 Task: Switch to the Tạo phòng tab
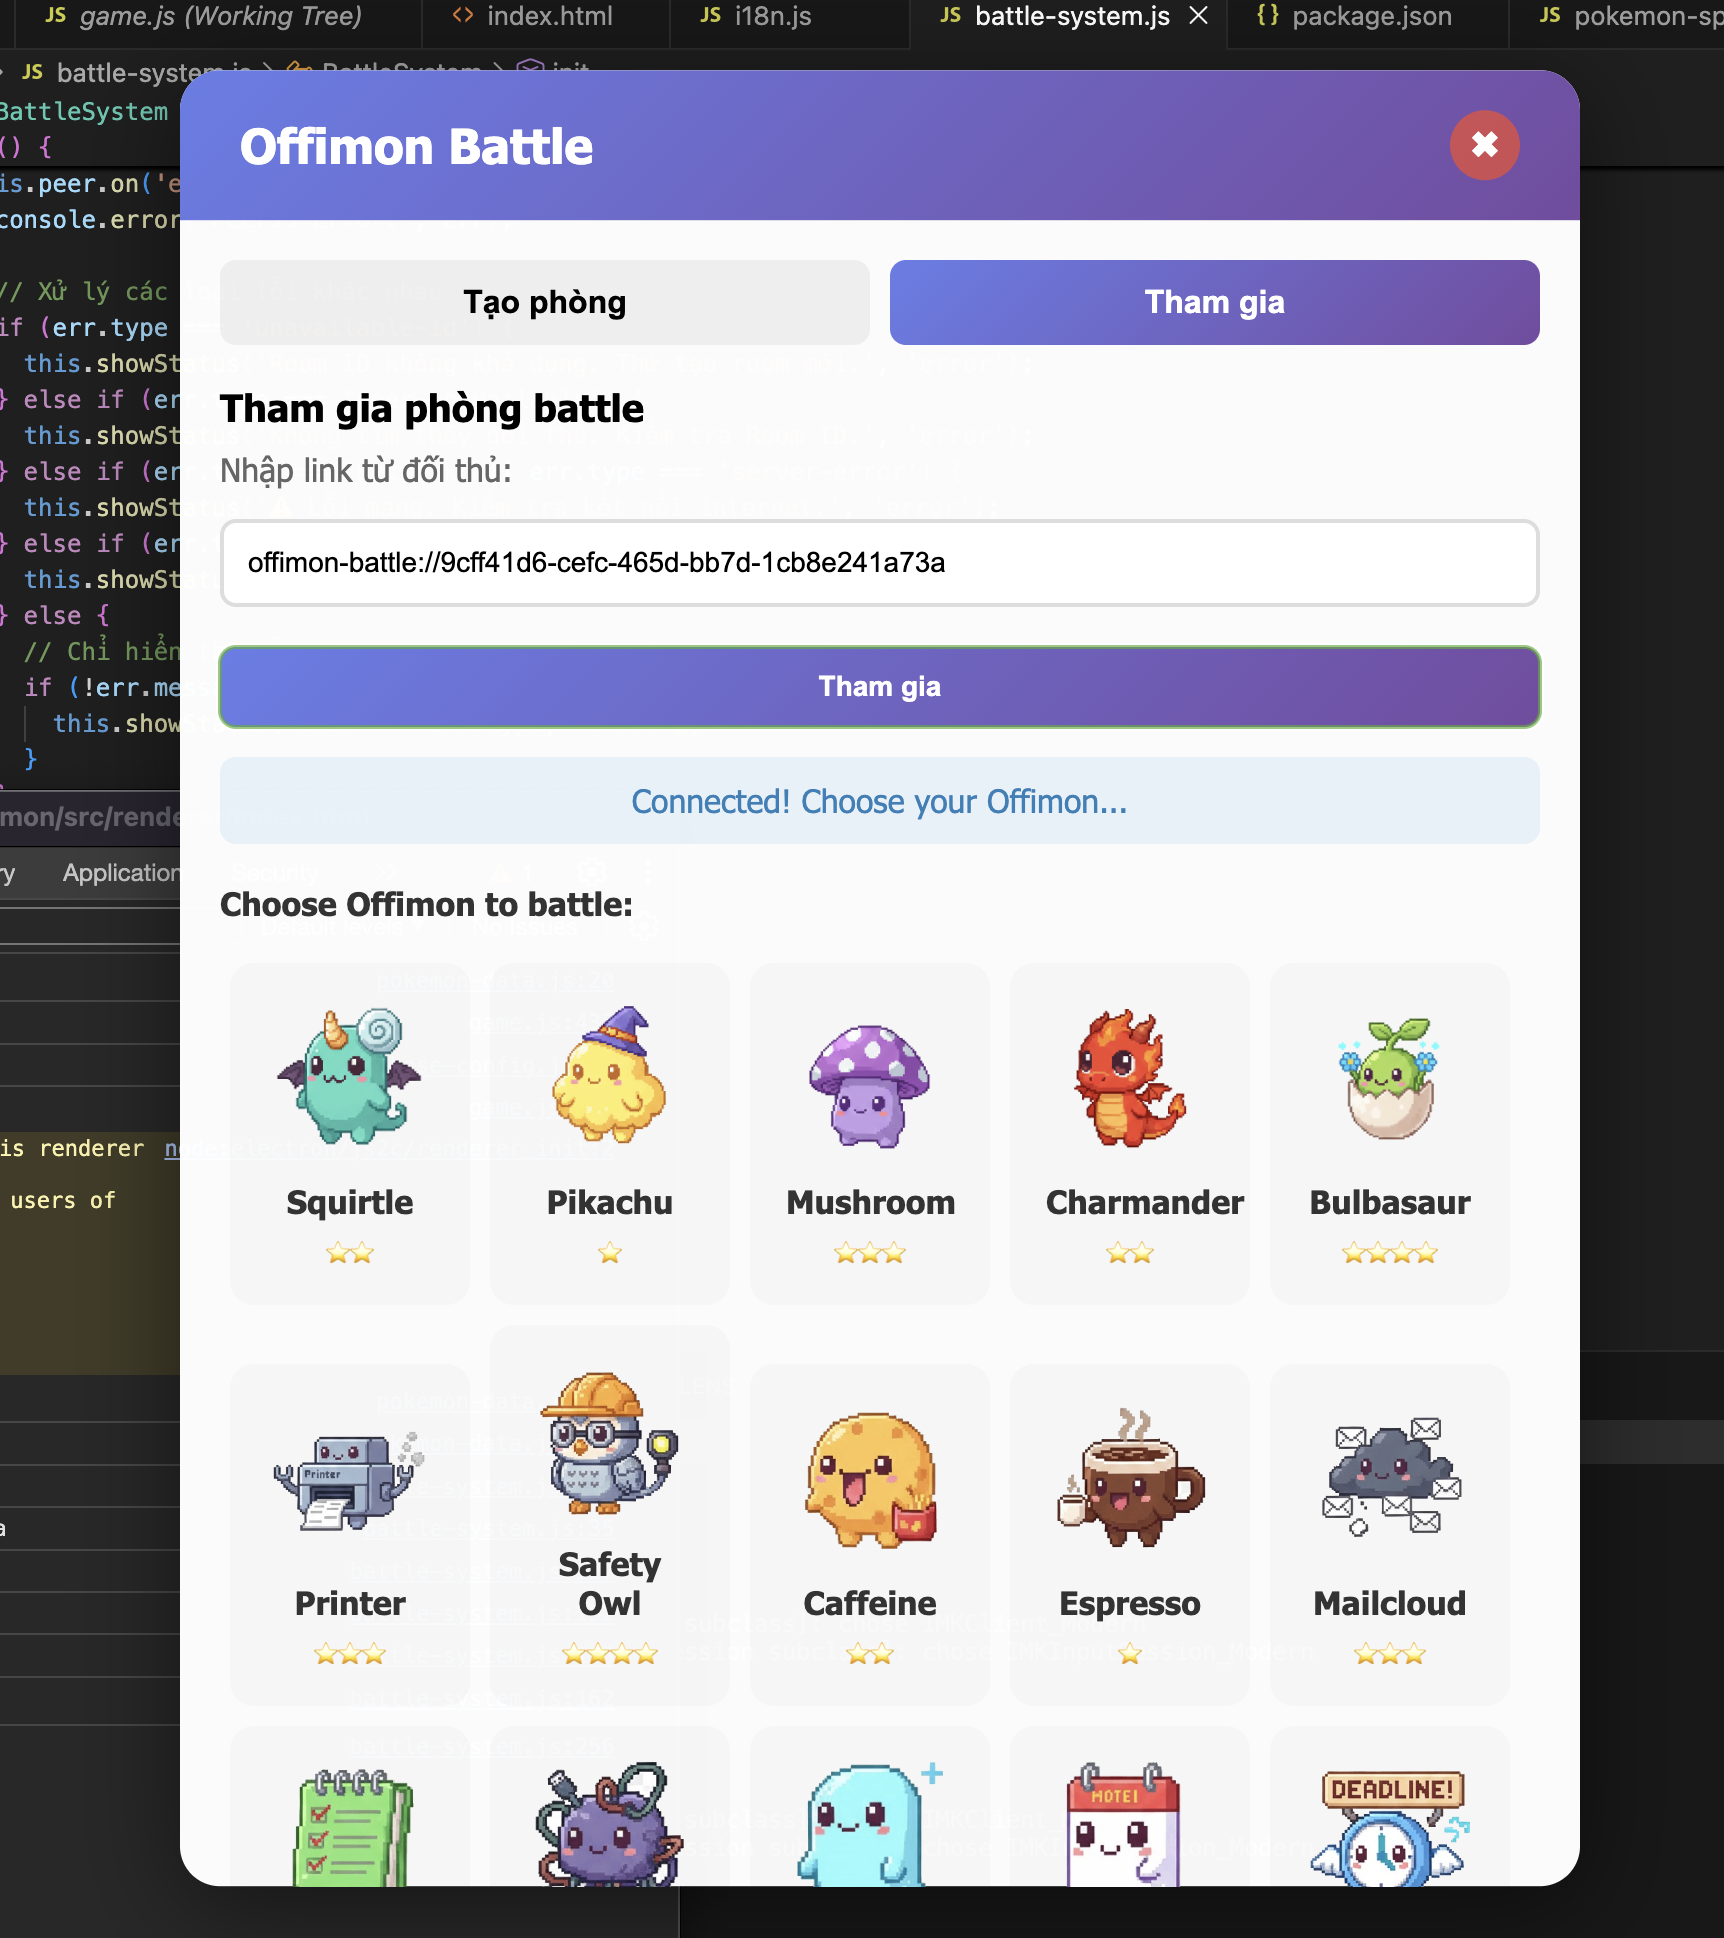pos(545,302)
